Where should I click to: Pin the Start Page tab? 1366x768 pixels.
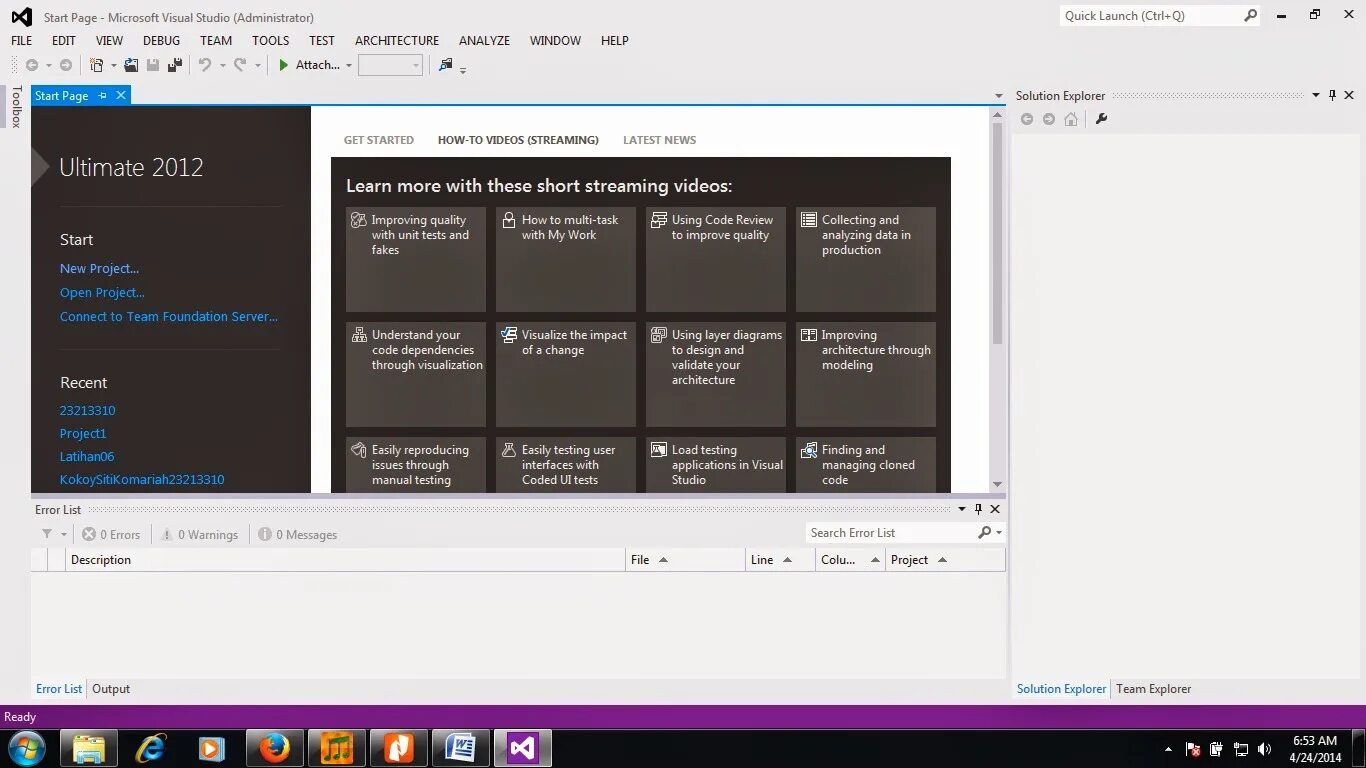[x=102, y=96]
